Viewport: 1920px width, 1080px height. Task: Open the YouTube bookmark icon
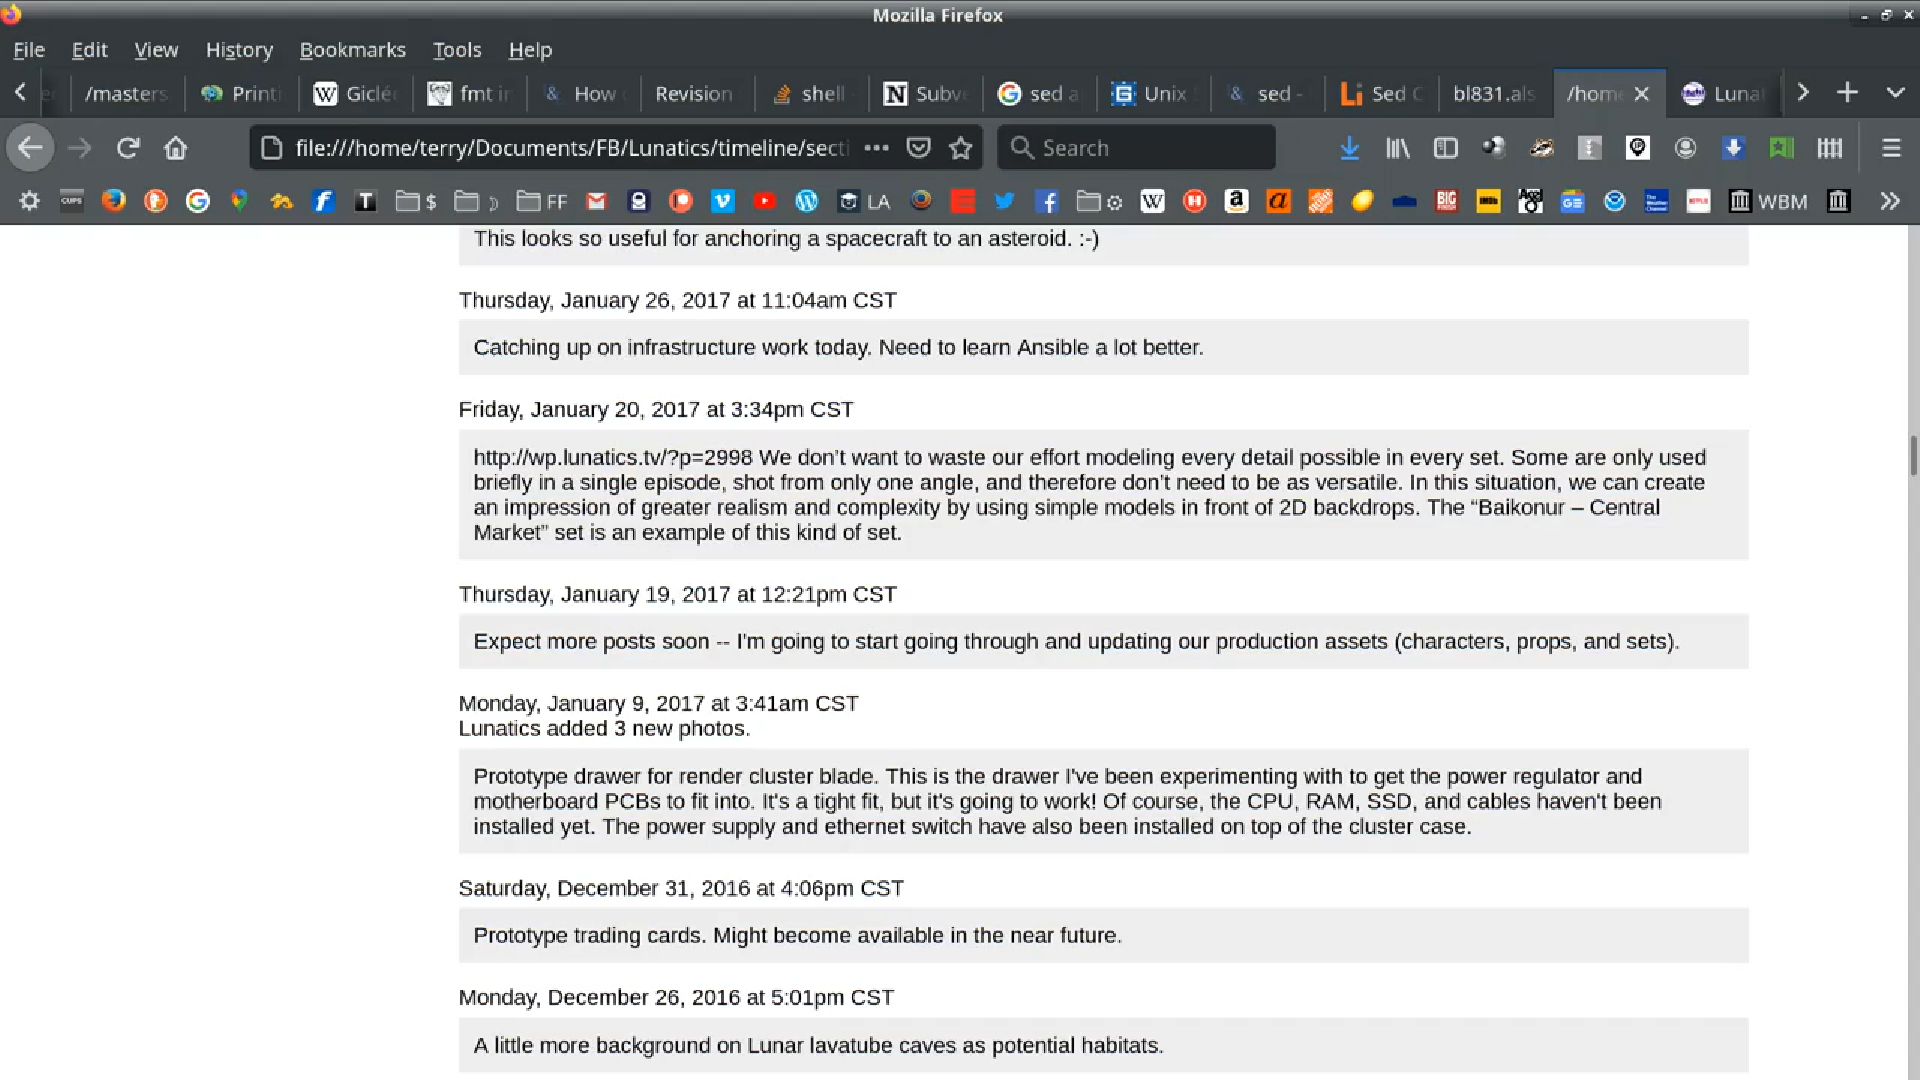(x=764, y=201)
